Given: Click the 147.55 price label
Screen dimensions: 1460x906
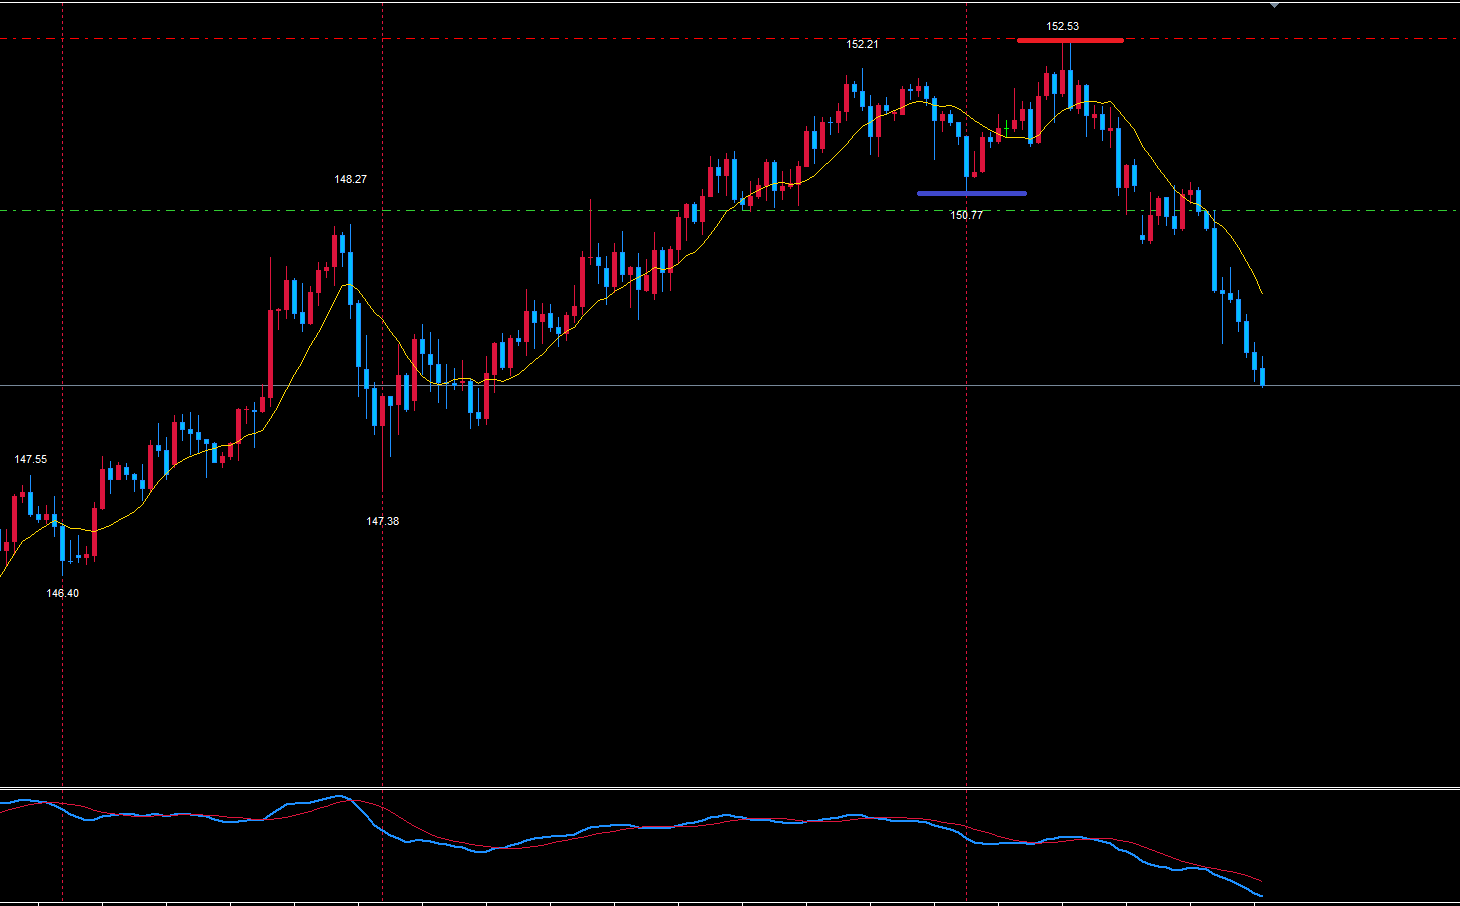Looking at the screenshot, I should click(30, 459).
